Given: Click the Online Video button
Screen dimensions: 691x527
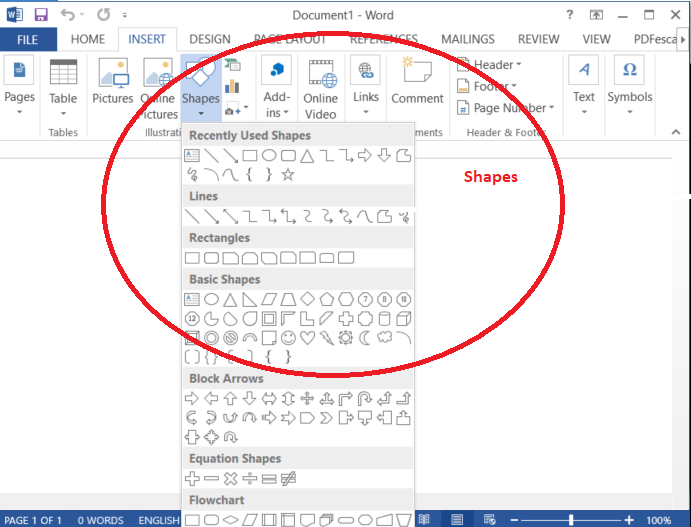Looking at the screenshot, I should pyautogui.click(x=320, y=89).
